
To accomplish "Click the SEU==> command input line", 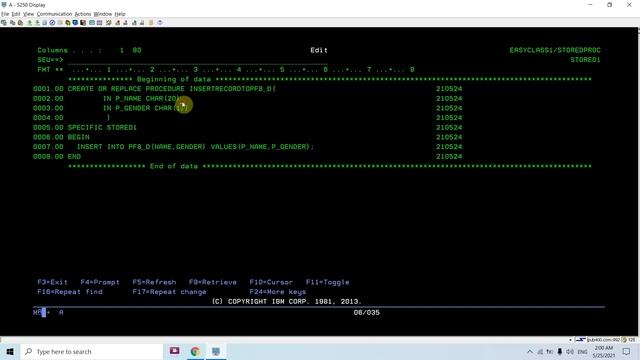I will click(x=198, y=60).
